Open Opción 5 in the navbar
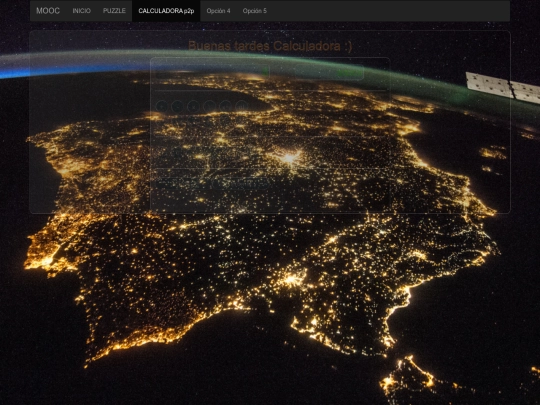The height and width of the screenshot is (405, 540). (x=255, y=11)
